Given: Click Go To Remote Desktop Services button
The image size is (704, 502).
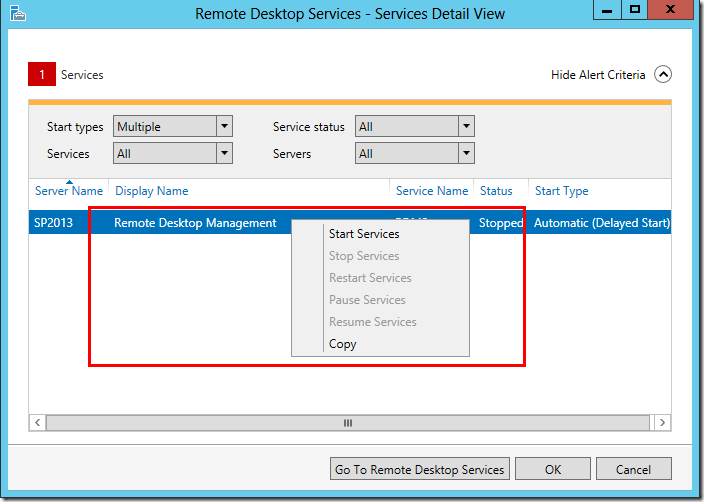Looking at the screenshot, I should 420,469.
